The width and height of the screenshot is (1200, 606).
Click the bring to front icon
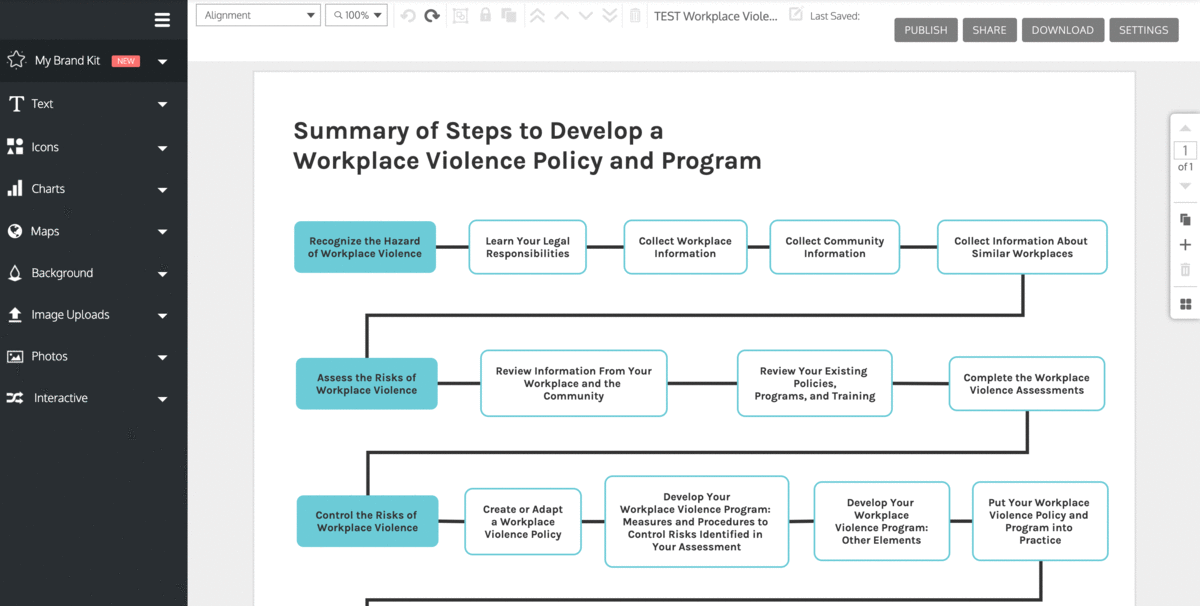coord(537,16)
